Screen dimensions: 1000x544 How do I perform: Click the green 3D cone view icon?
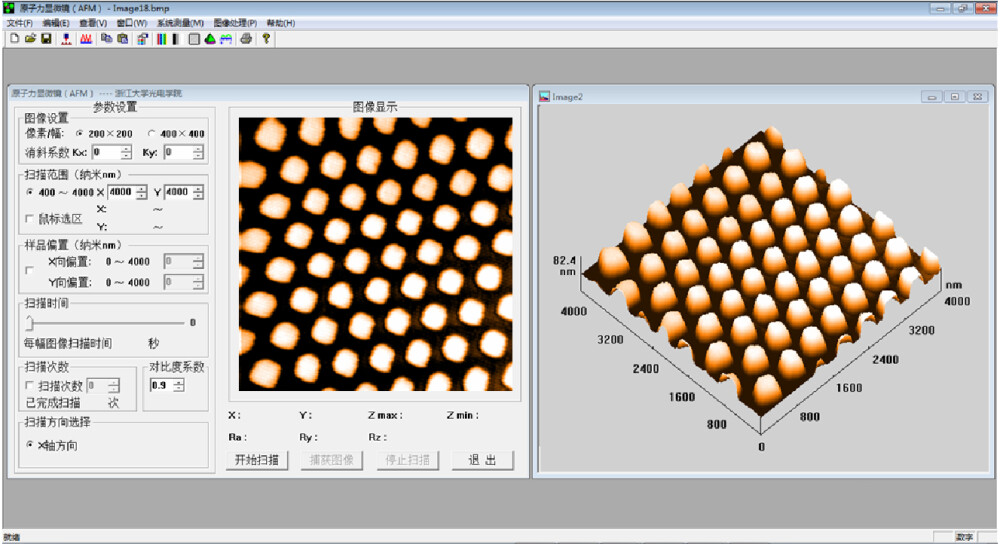pos(210,39)
